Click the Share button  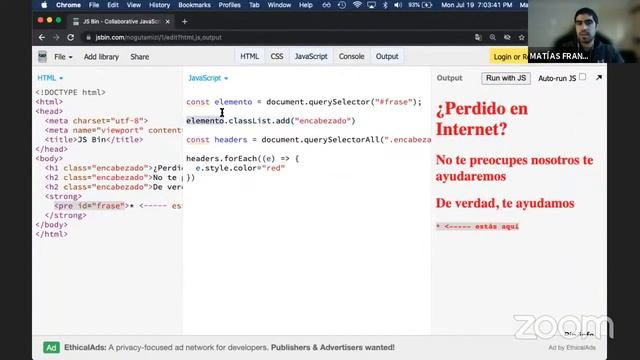(140, 57)
